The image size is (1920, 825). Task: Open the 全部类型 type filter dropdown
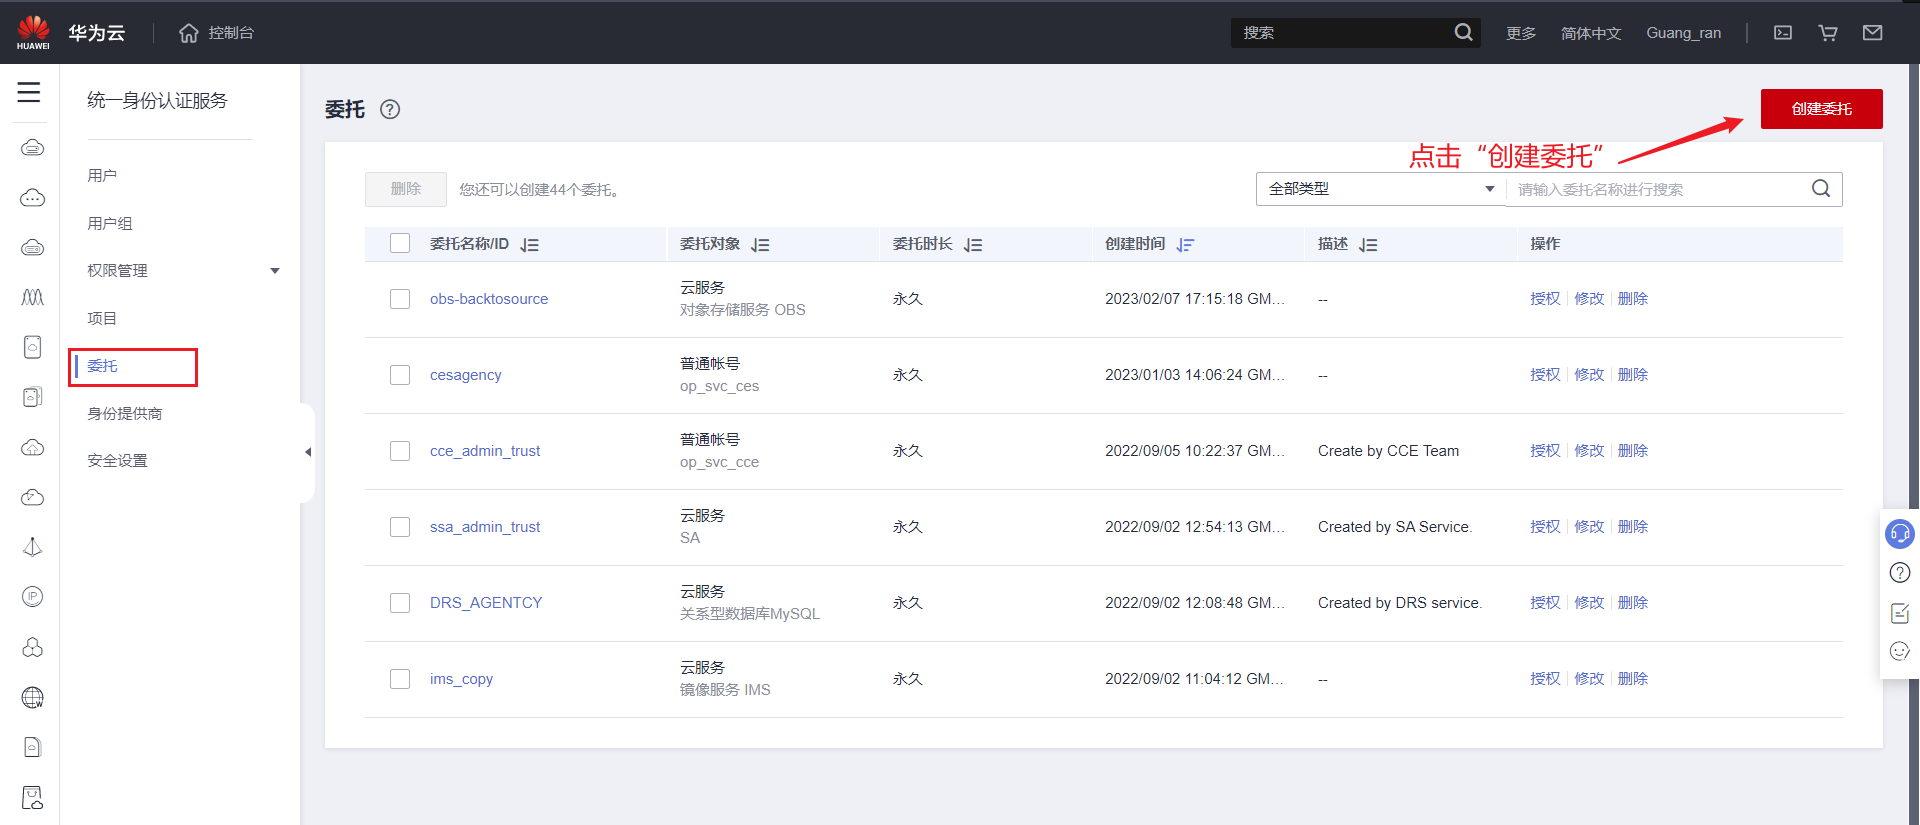click(x=1381, y=189)
